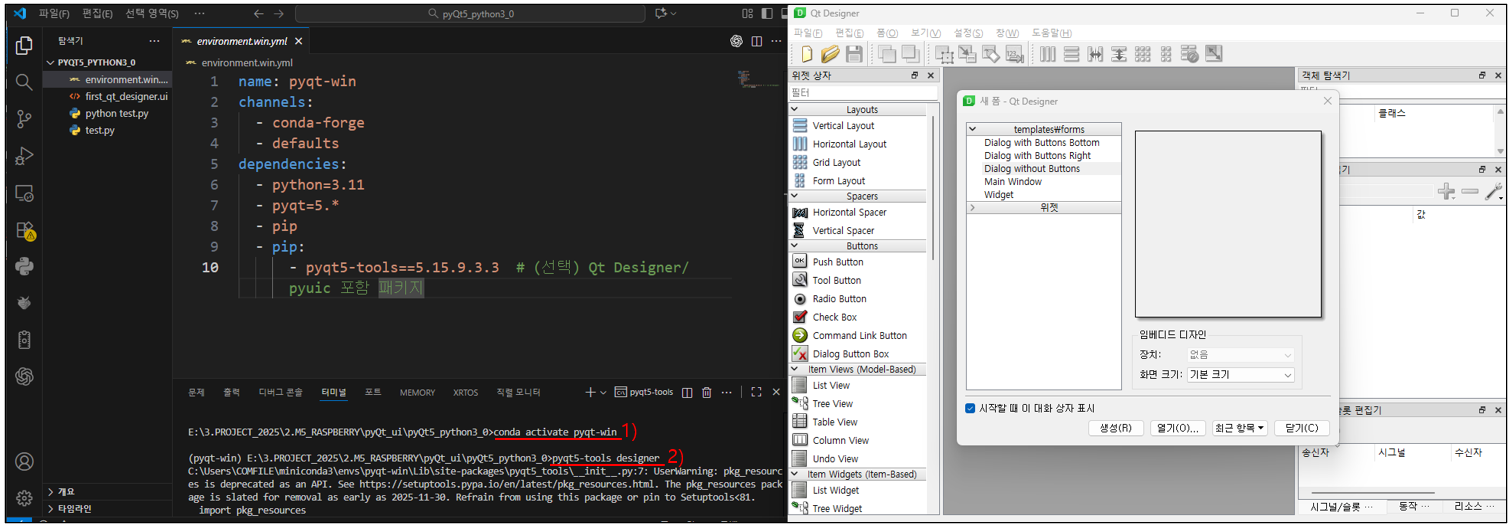The width and height of the screenshot is (1512, 528).
Task: Open VS Code Manage gear settings
Action: tap(25, 497)
